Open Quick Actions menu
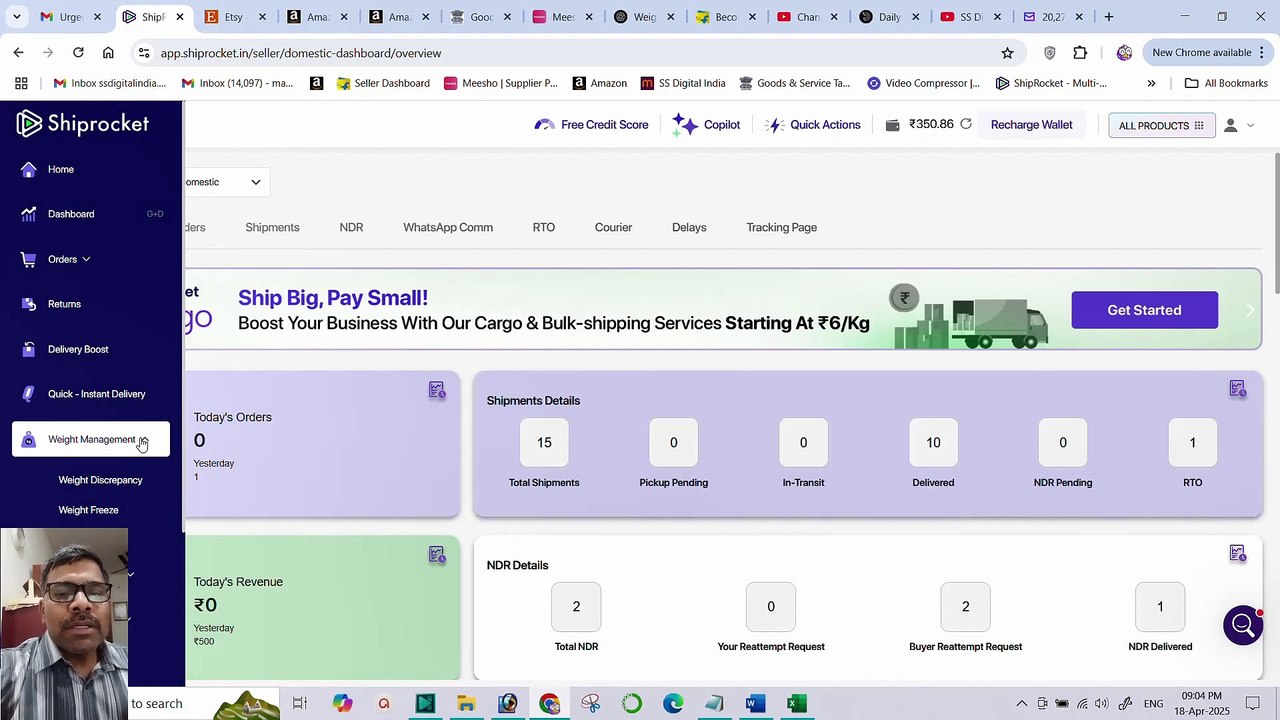This screenshot has width=1280, height=720. coord(813,125)
